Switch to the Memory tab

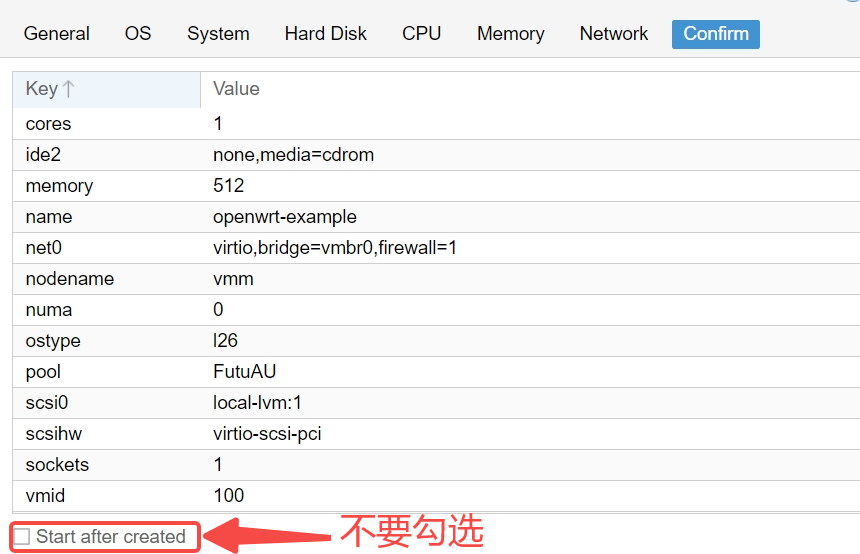pos(511,34)
